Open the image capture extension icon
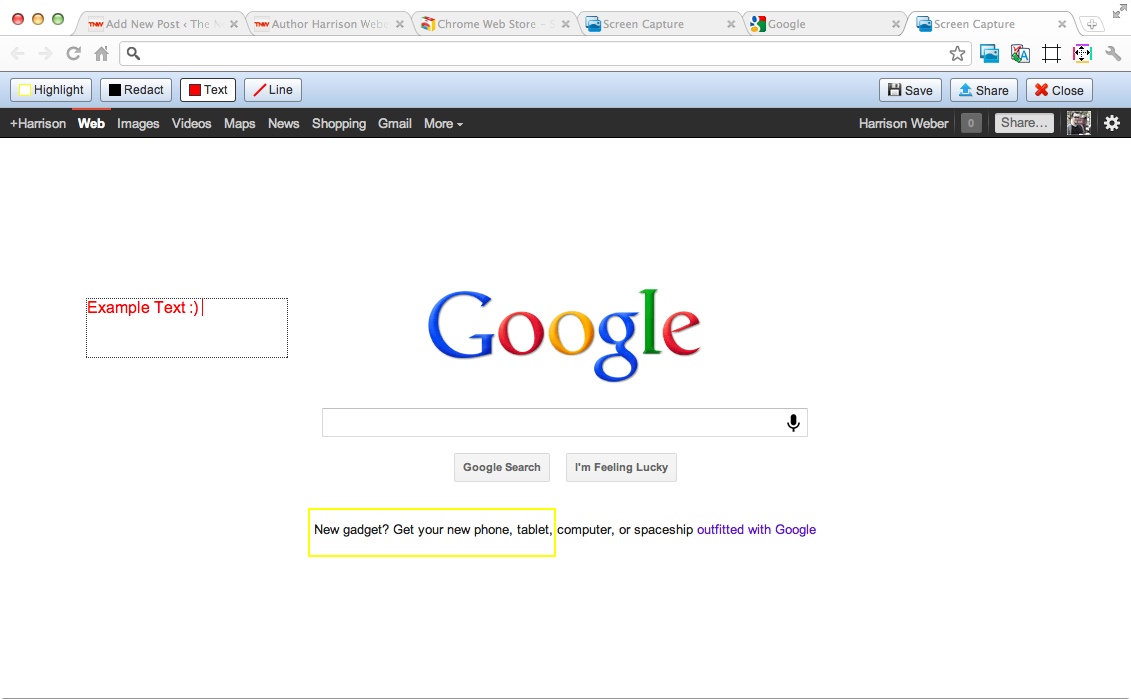 click(x=988, y=53)
